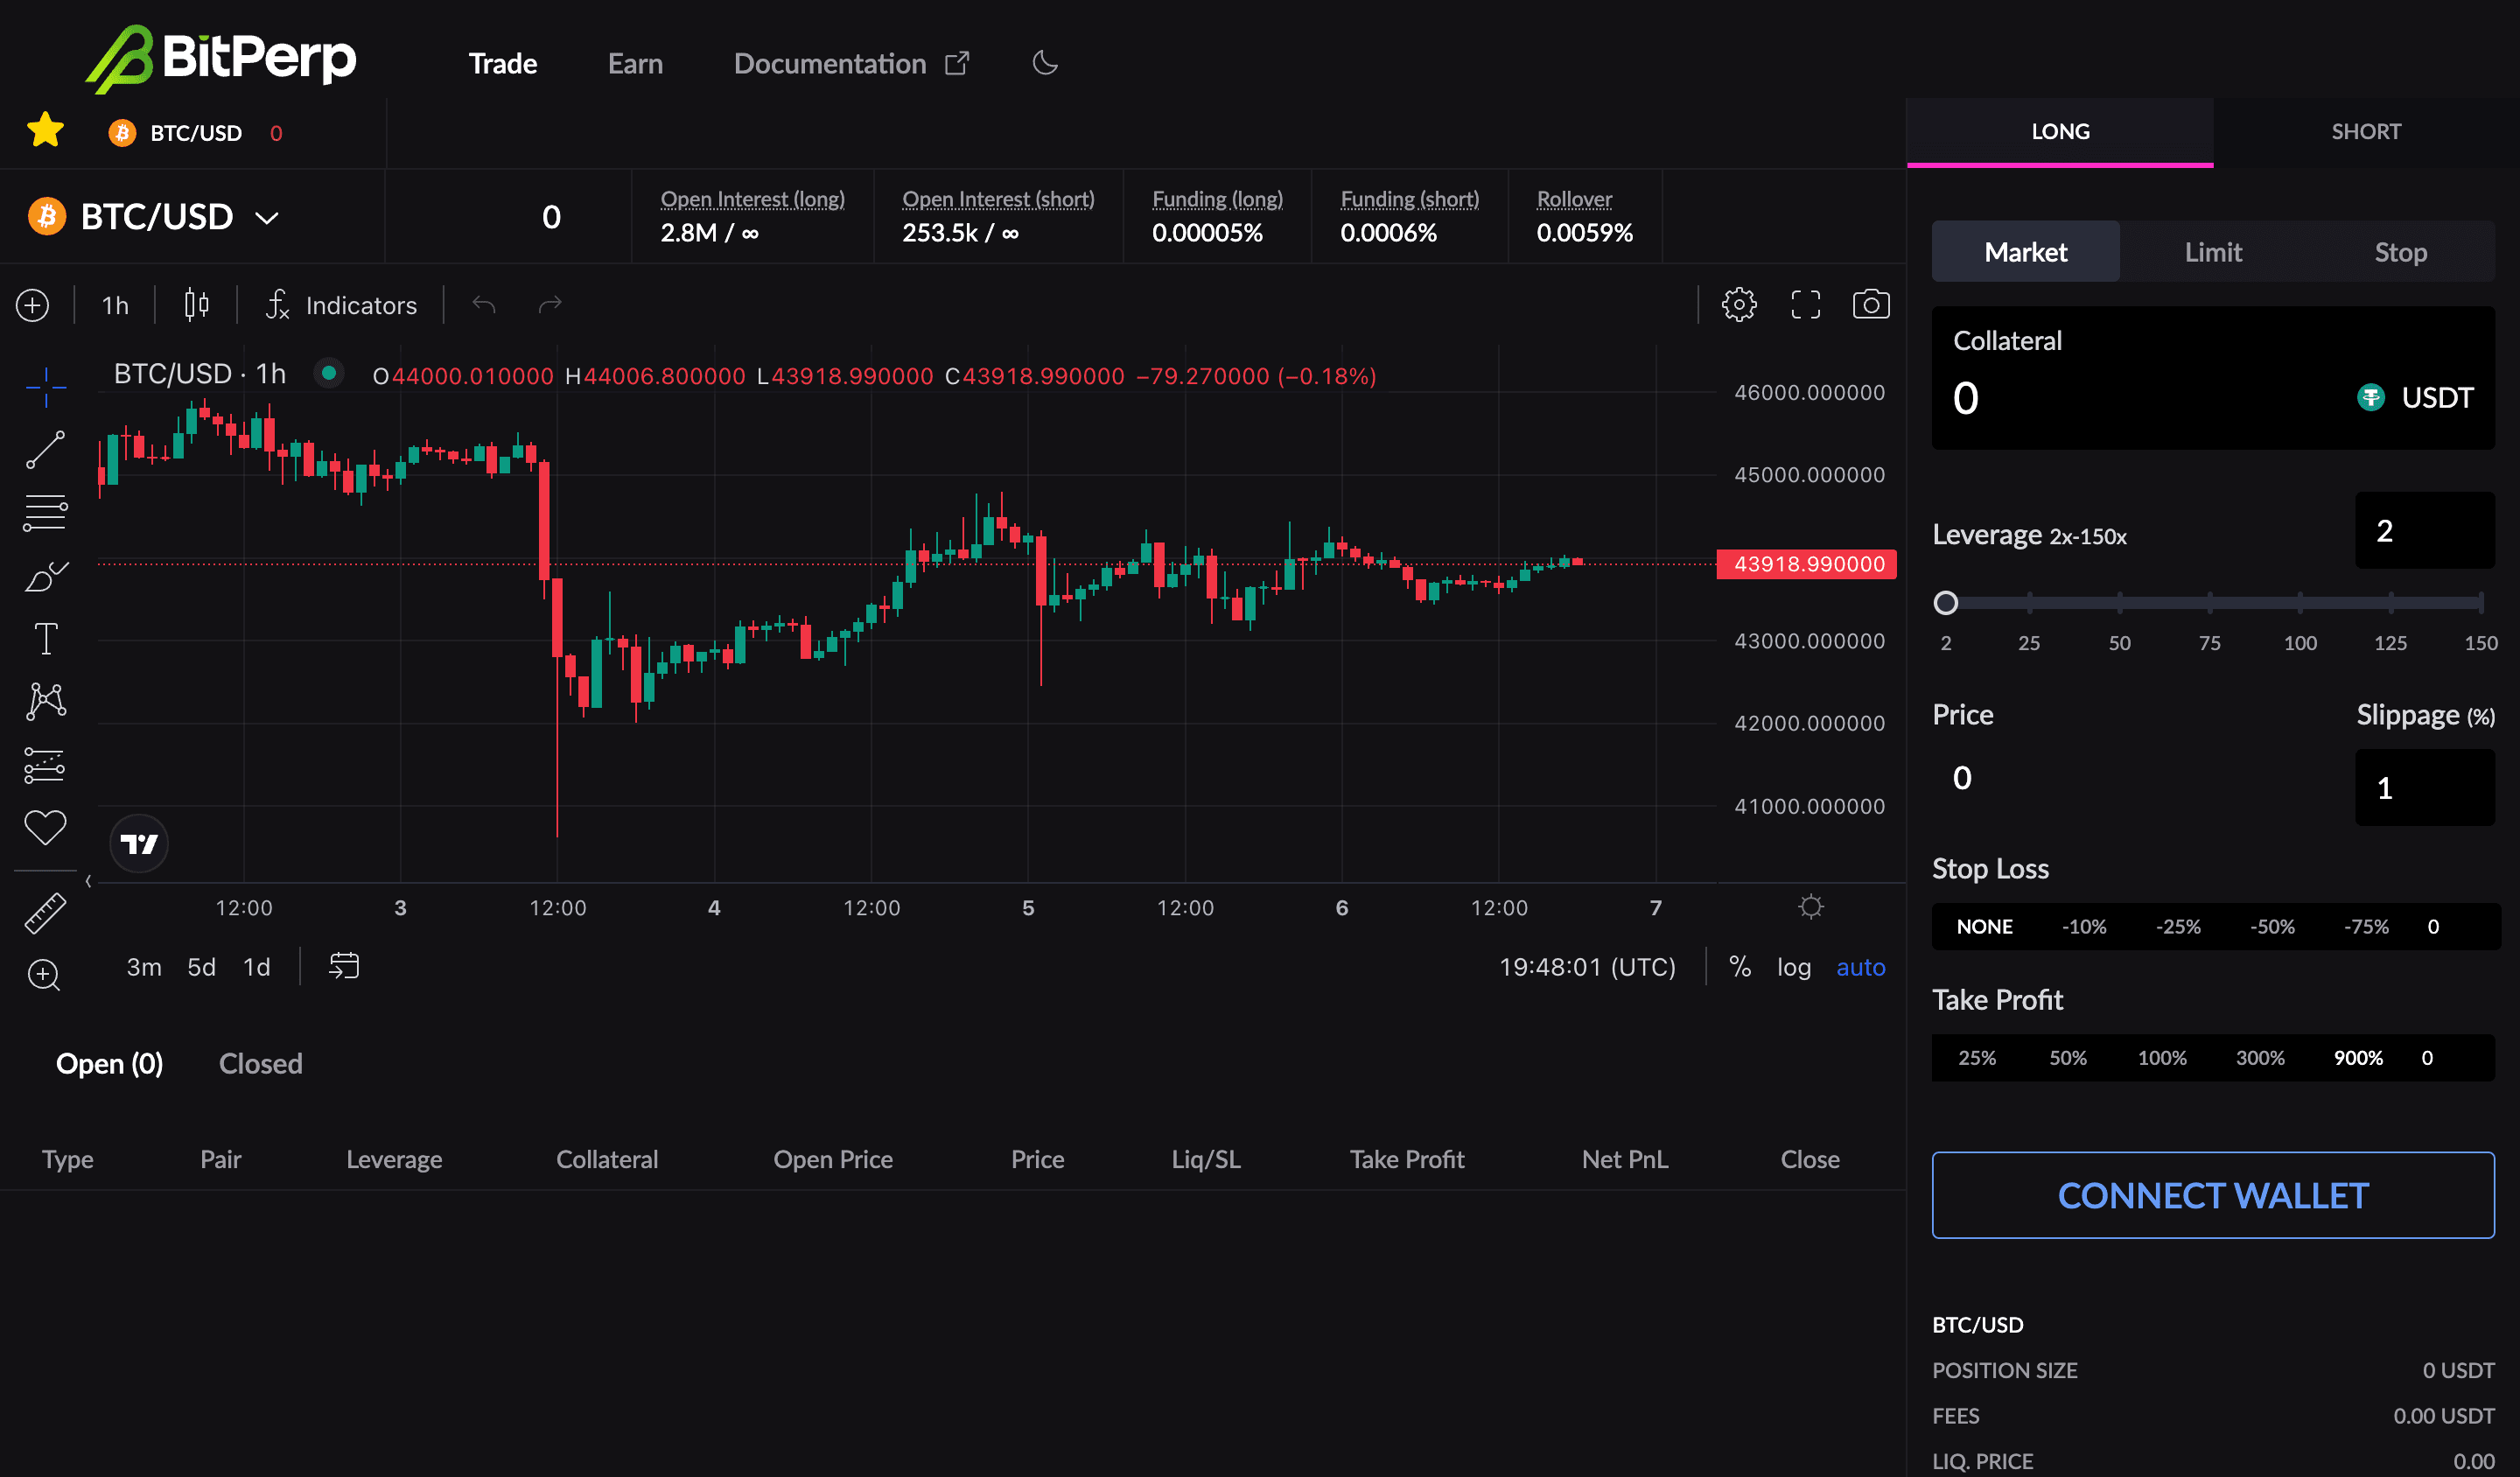Open the Documentation external link
2520x1477 pixels.
click(x=851, y=63)
